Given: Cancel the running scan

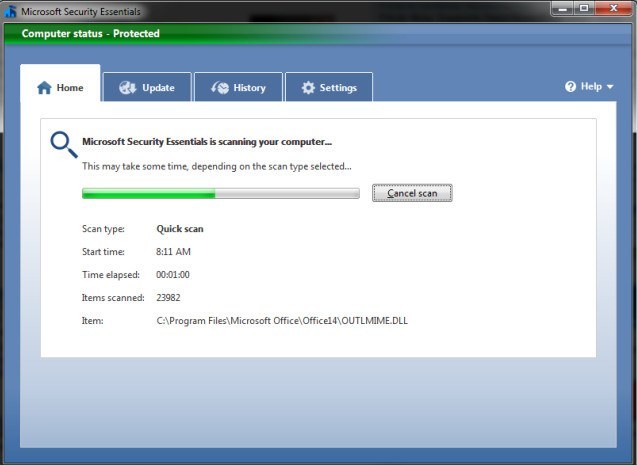Looking at the screenshot, I should 412,193.
